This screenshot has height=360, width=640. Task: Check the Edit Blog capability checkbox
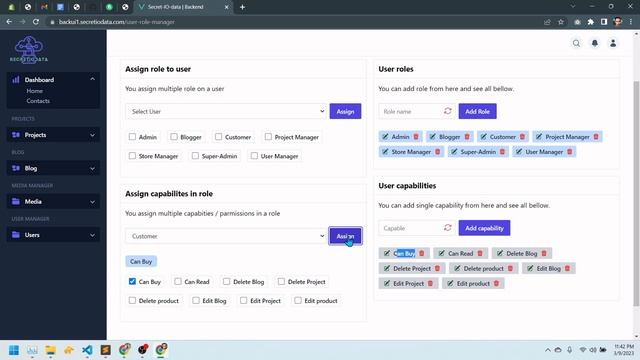196,300
